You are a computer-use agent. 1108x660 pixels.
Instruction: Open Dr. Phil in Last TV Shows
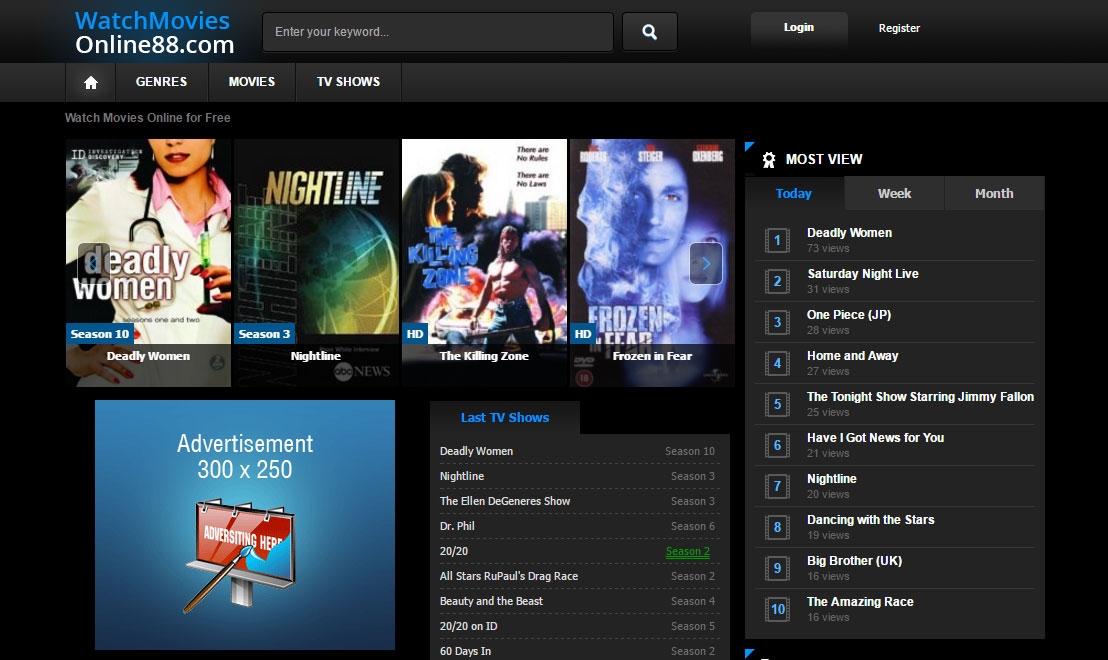(x=456, y=526)
